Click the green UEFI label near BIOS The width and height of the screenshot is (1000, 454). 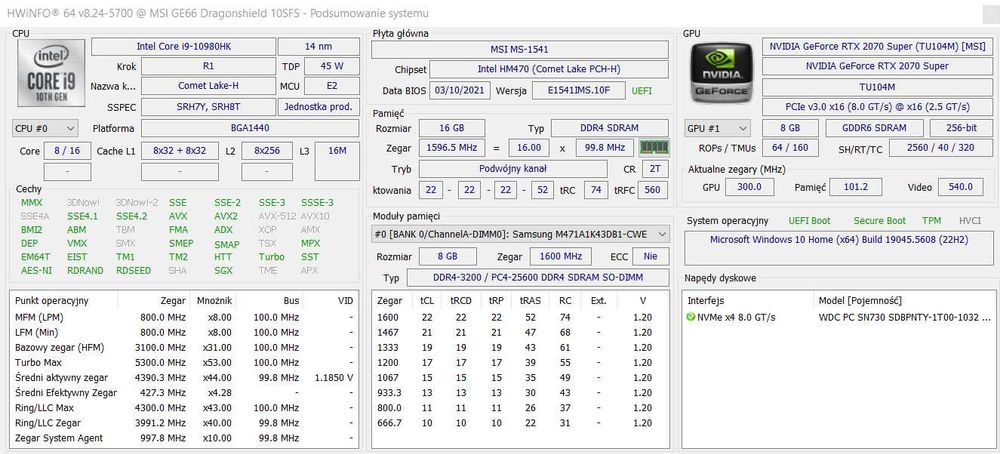(x=642, y=91)
